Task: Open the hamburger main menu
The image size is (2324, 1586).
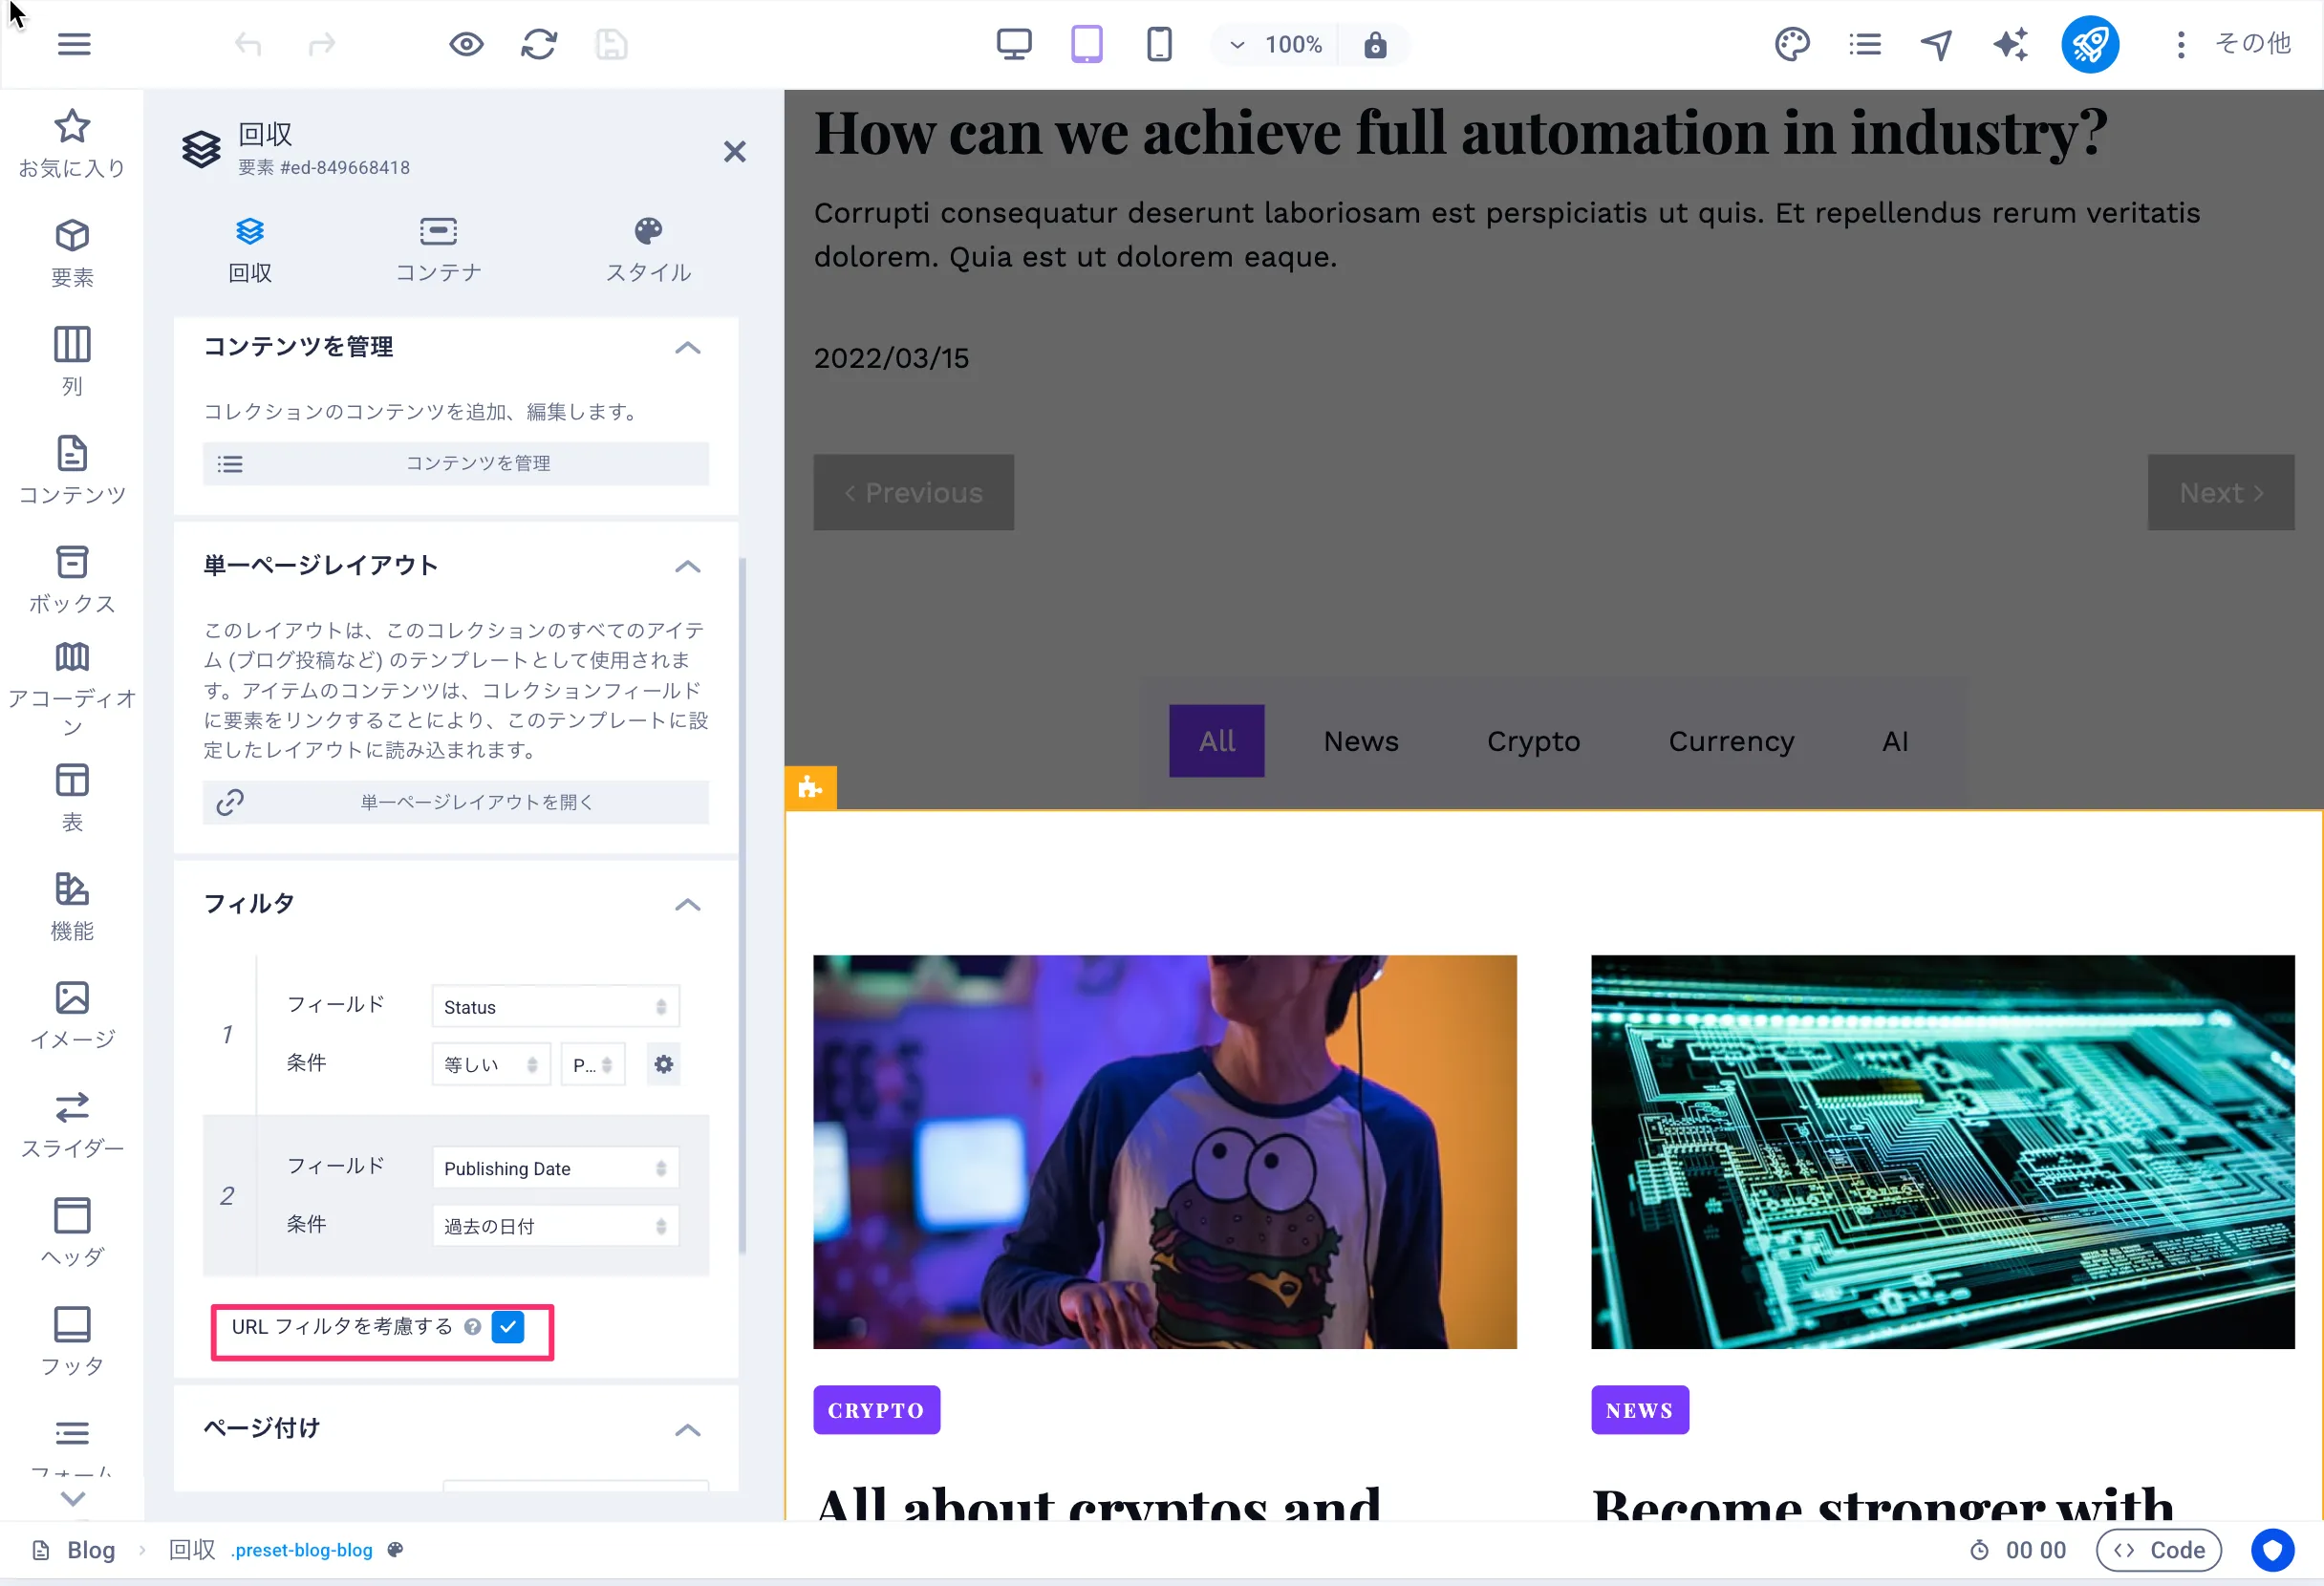Action: click(74, 44)
